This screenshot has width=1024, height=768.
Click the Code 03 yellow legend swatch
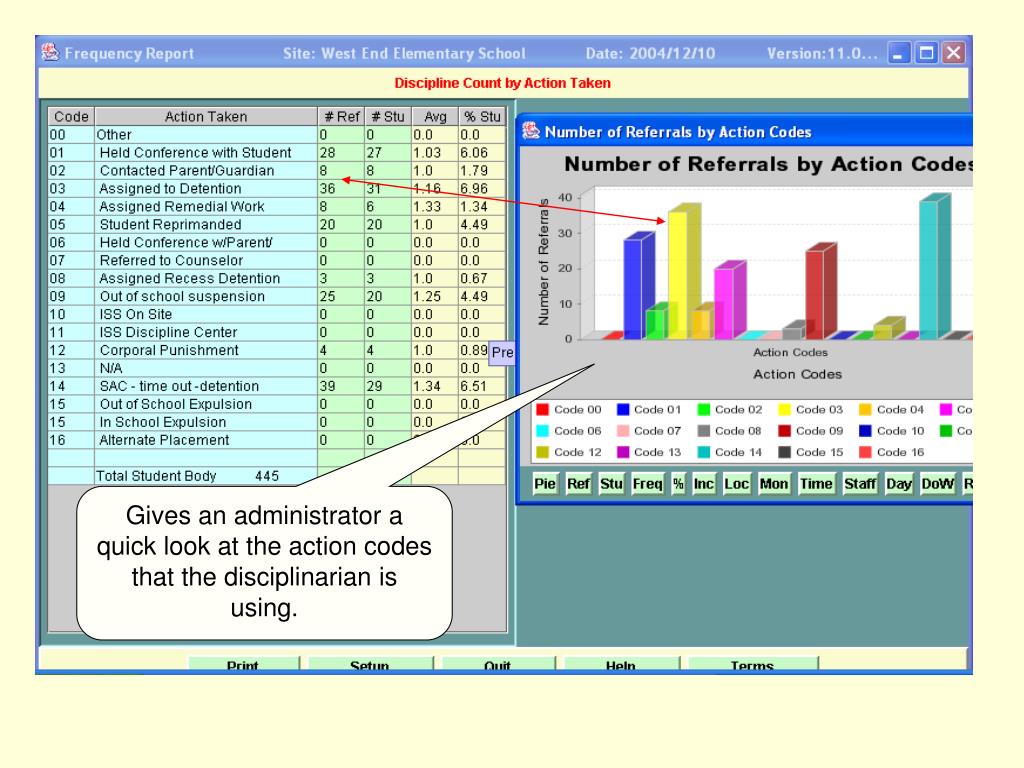[x=785, y=409]
